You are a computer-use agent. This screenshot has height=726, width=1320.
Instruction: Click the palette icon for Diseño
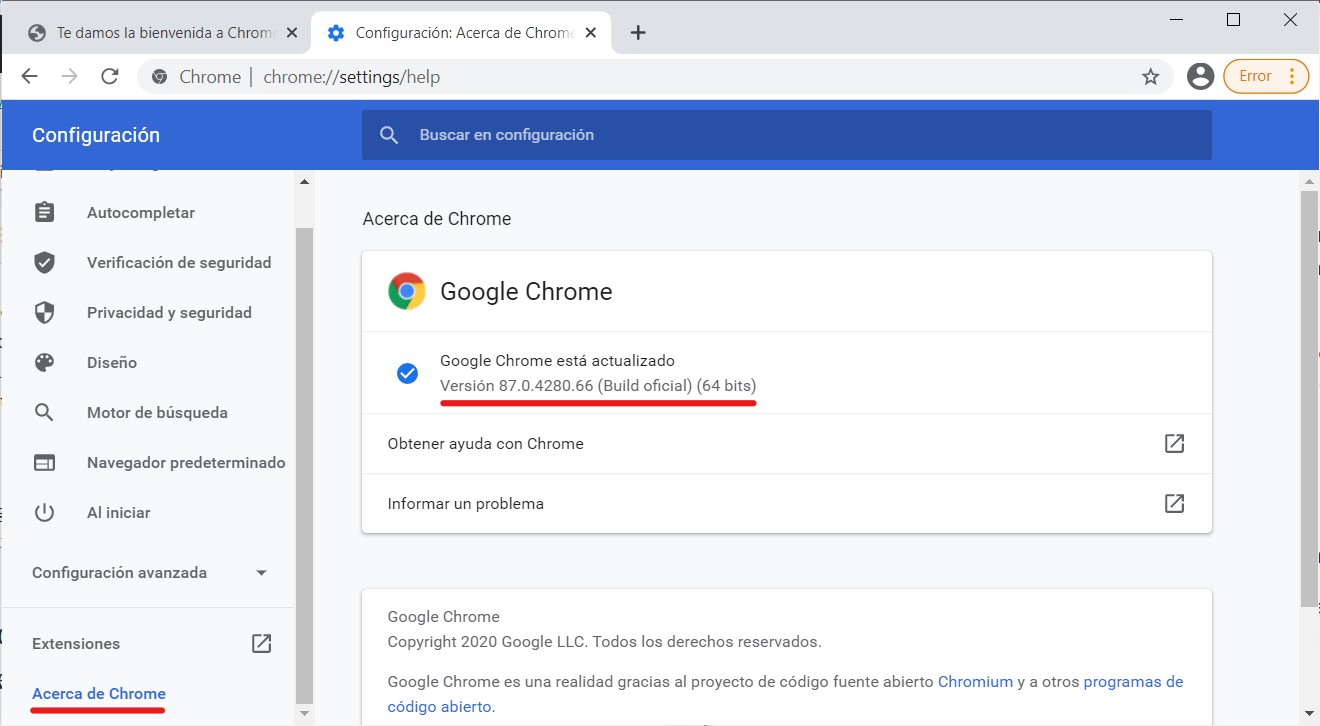click(x=44, y=362)
